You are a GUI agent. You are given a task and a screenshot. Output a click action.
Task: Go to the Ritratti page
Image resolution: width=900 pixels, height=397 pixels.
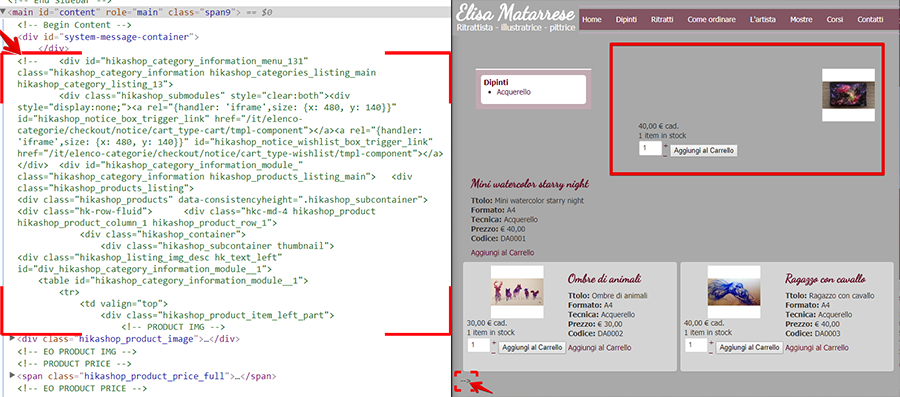[x=662, y=20]
